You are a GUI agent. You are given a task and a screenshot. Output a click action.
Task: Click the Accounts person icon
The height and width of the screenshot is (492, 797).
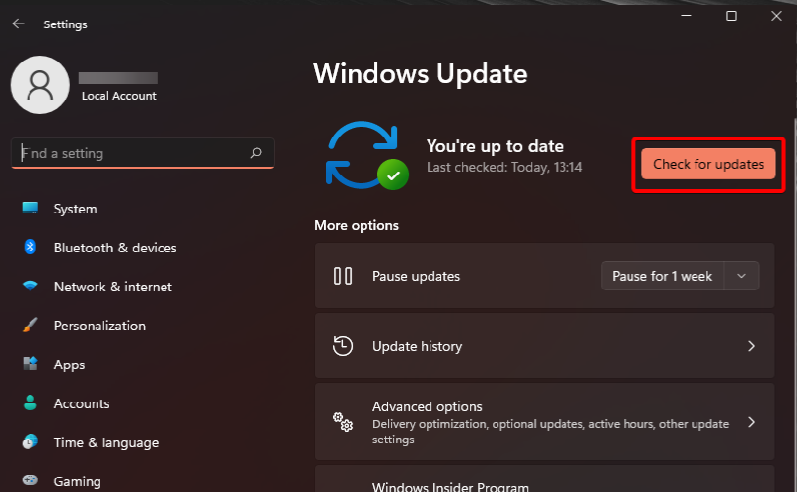click(30, 403)
